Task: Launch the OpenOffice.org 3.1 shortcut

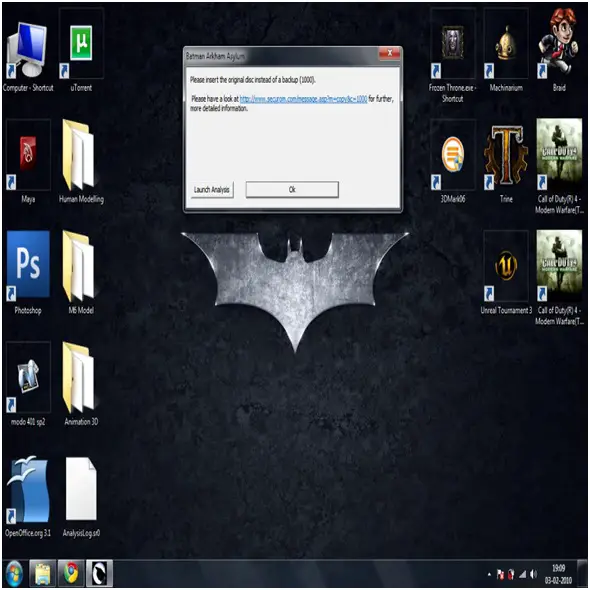Action: click(x=28, y=495)
